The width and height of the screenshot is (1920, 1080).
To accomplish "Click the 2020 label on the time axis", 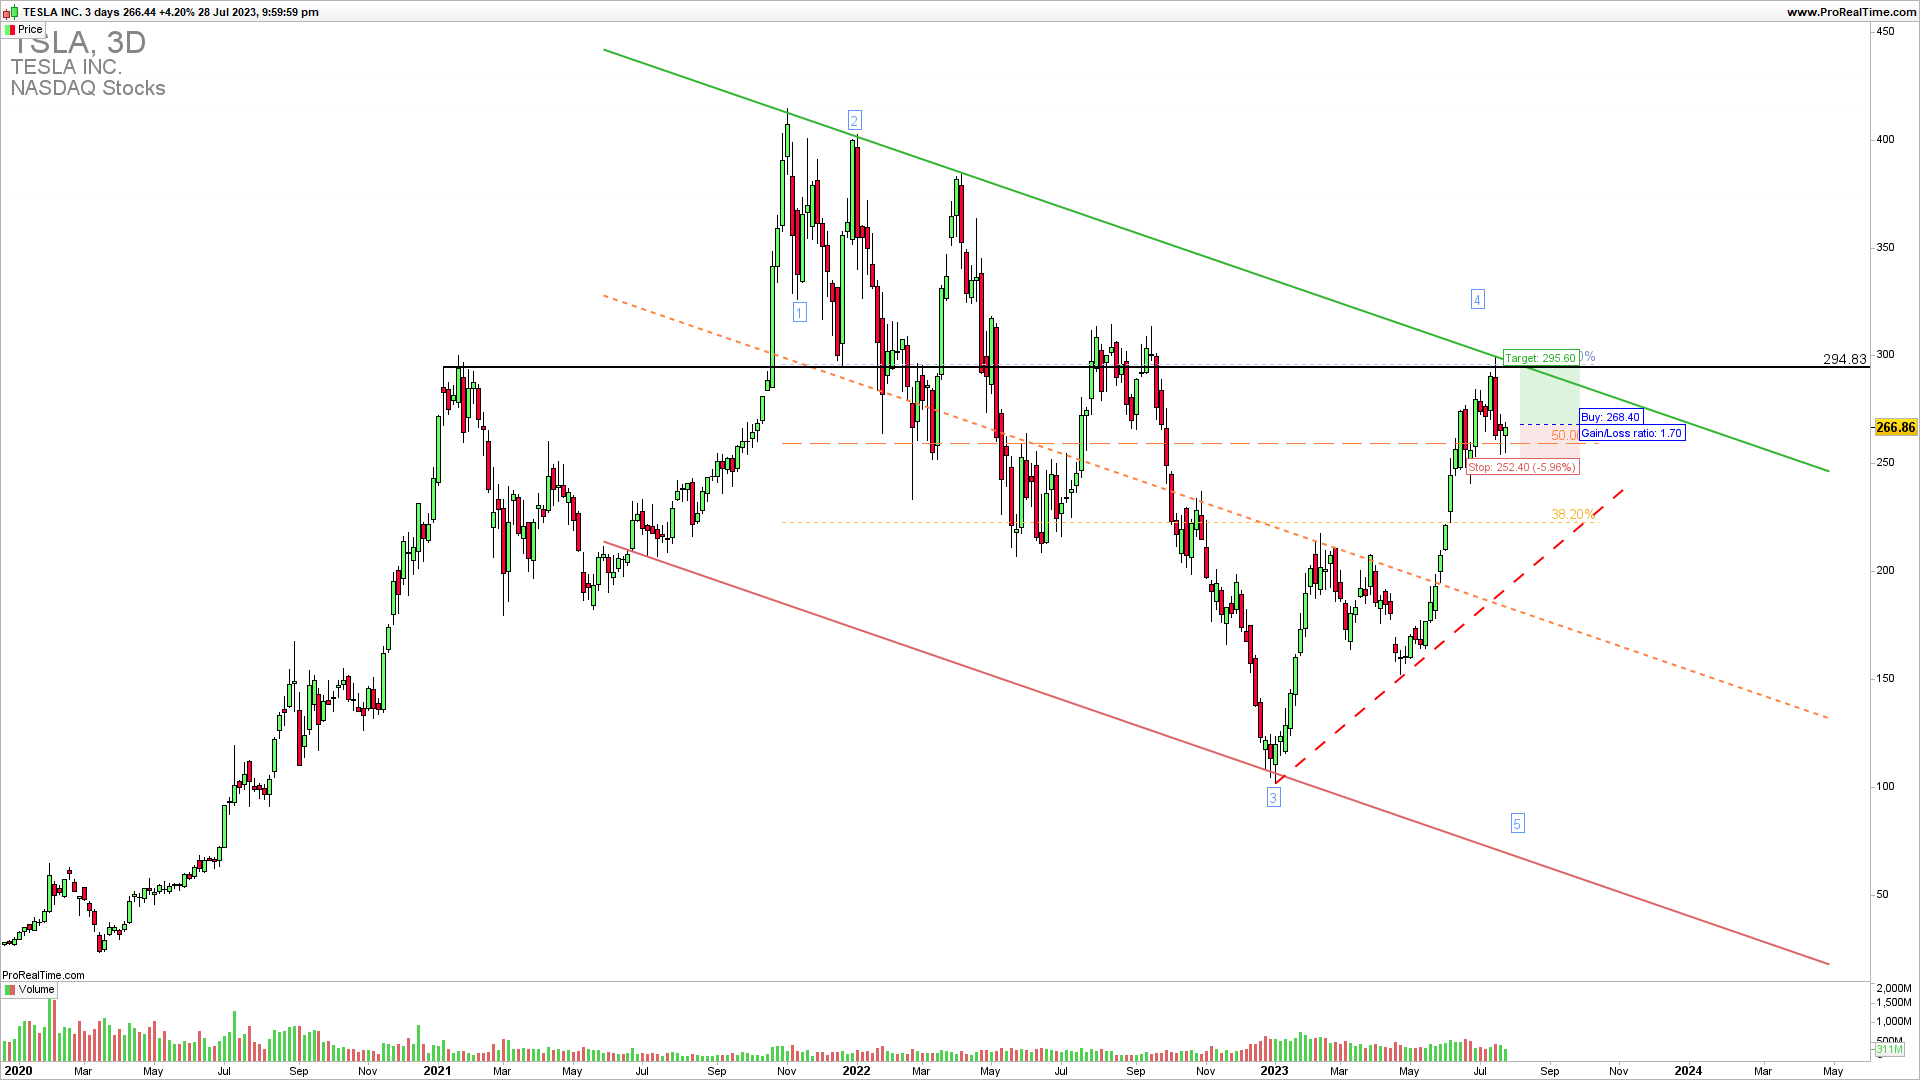I will pos(18,1070).
